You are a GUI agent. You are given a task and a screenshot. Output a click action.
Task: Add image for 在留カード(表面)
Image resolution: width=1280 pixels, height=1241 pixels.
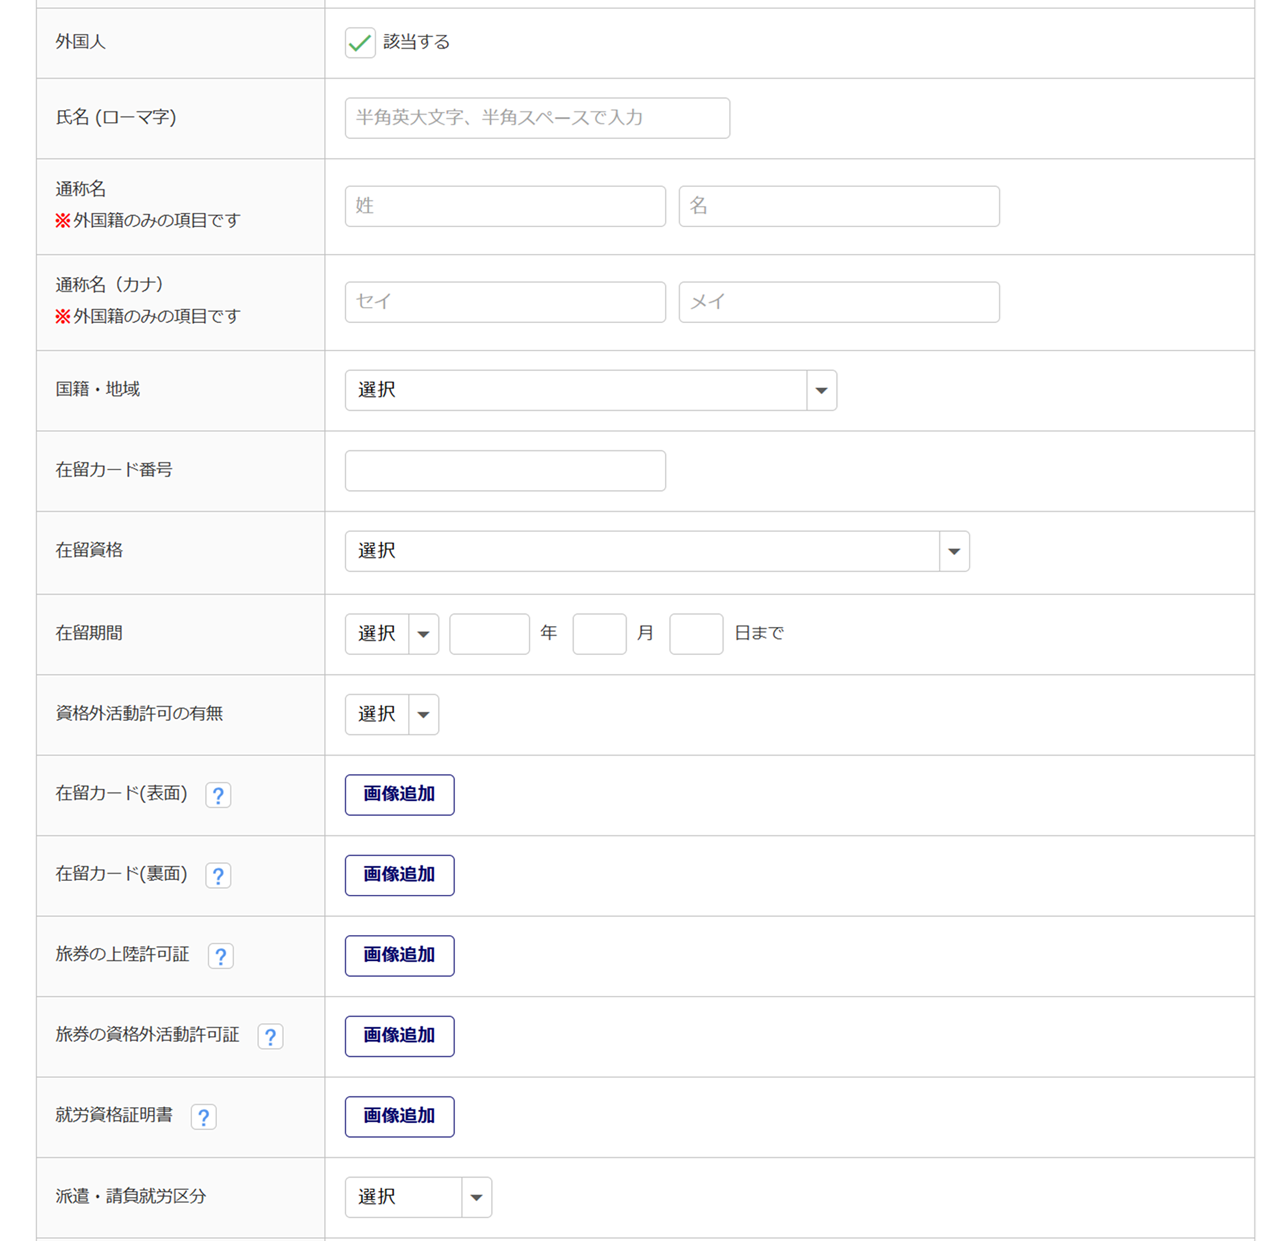point(399,795)
